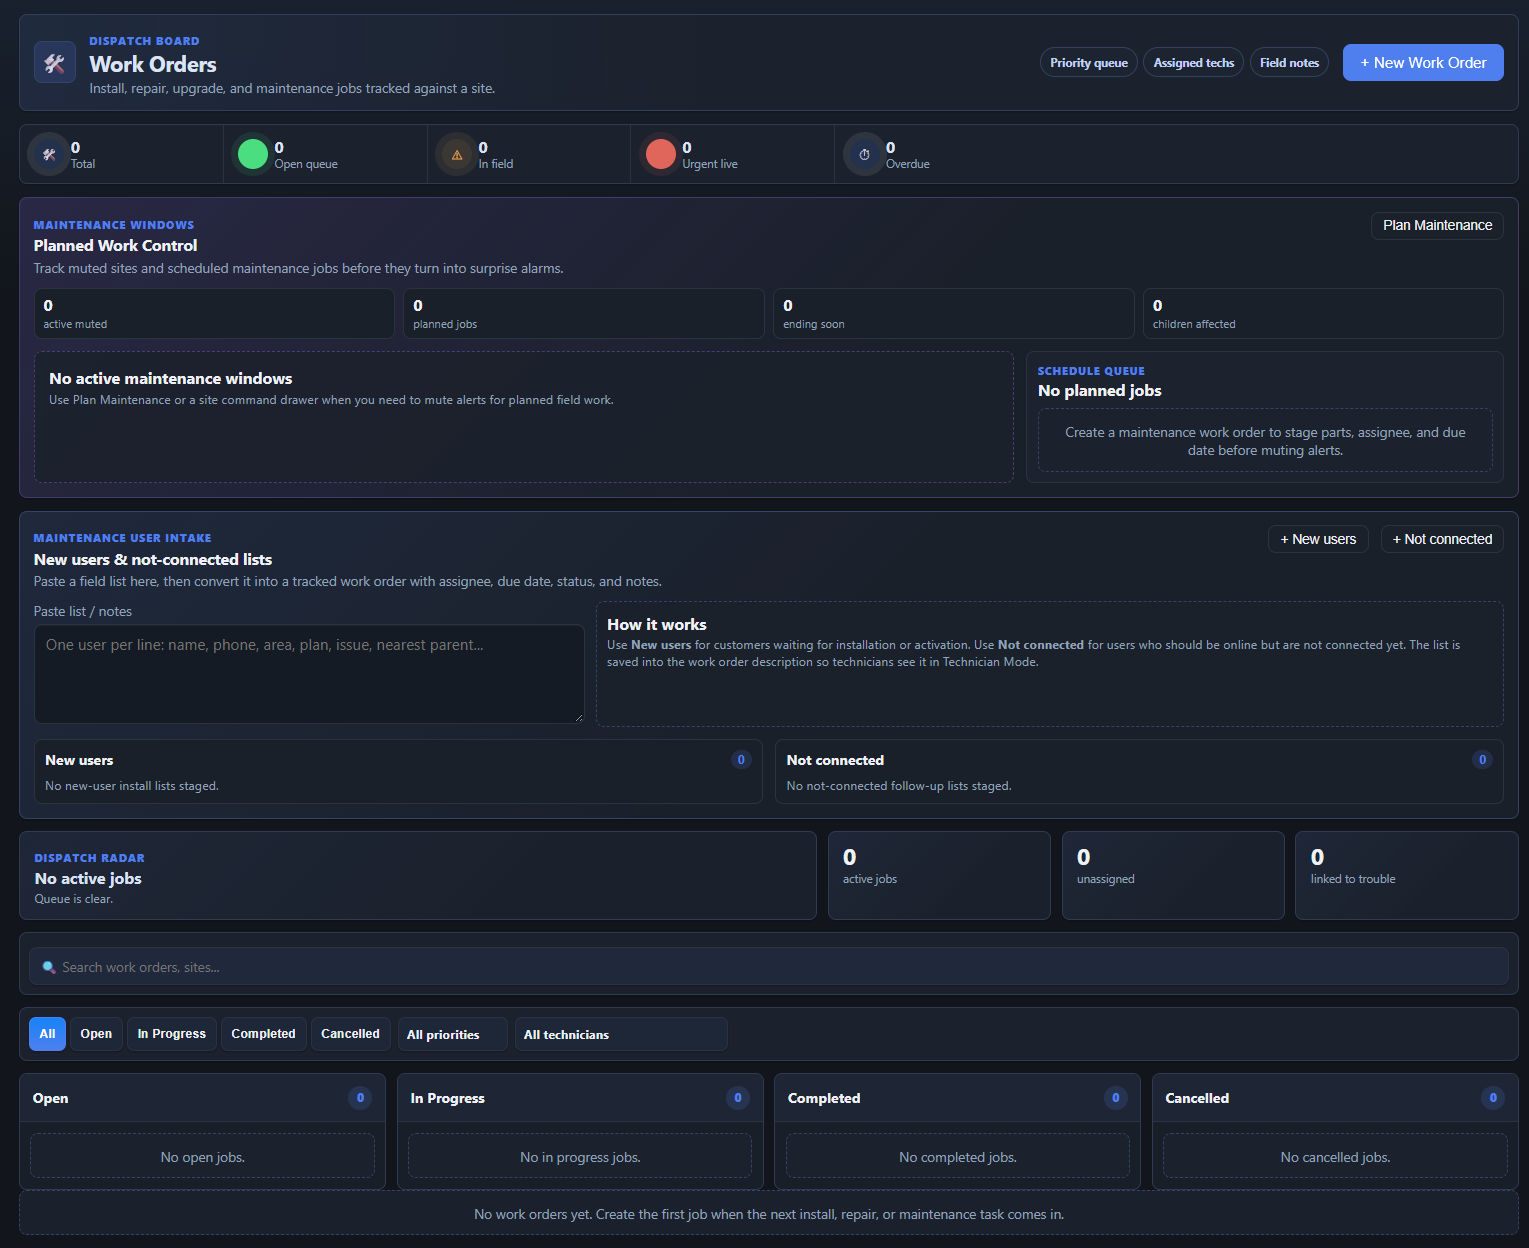
Task: Focus the Paste list / notes textarea
Action: (309, 674)
